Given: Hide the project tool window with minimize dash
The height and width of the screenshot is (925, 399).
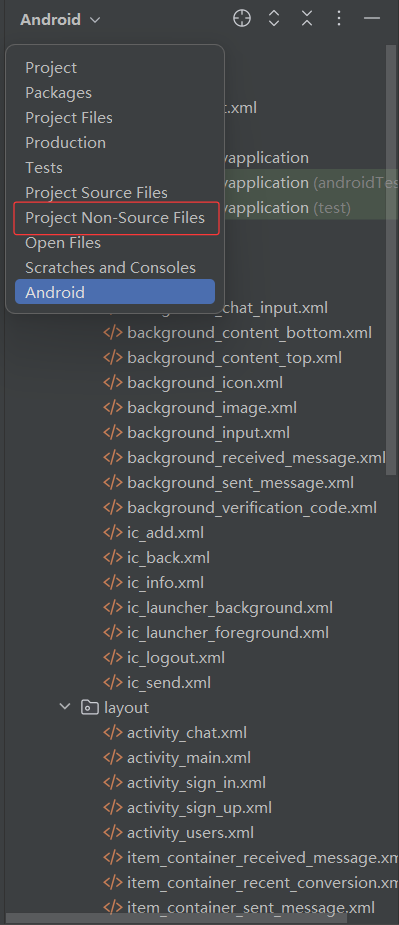Looking at the screenshot, I should click(x=371, y=19).
